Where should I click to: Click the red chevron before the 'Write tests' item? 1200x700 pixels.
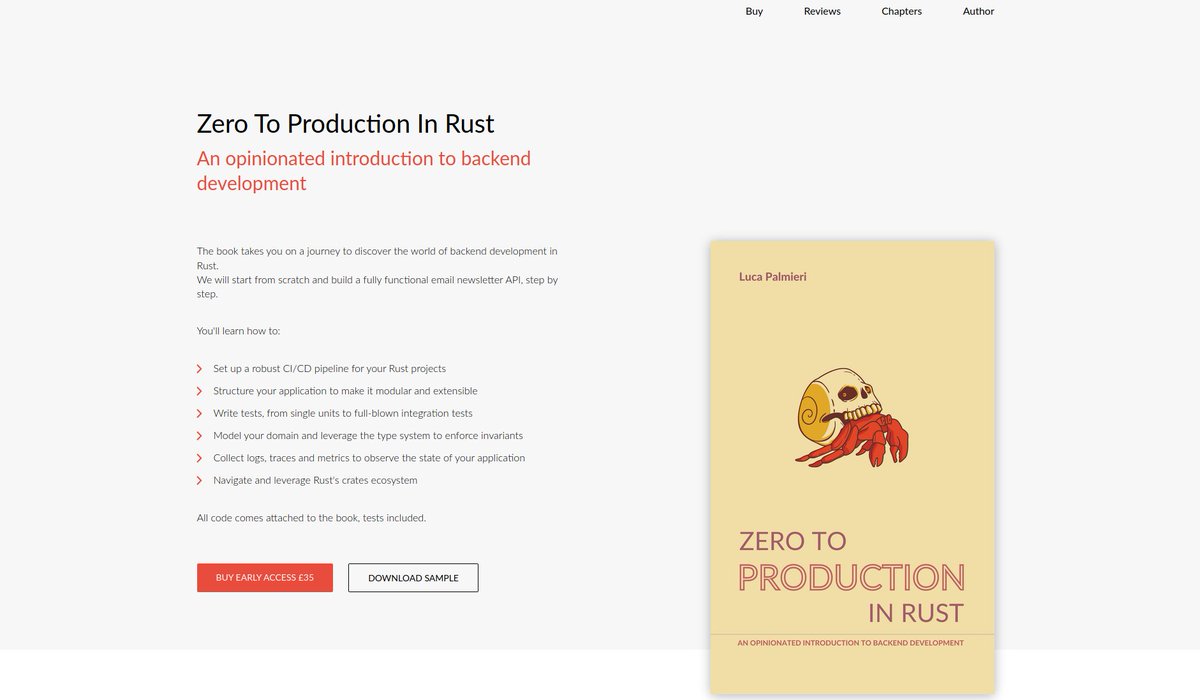click(x=200, y=413)
